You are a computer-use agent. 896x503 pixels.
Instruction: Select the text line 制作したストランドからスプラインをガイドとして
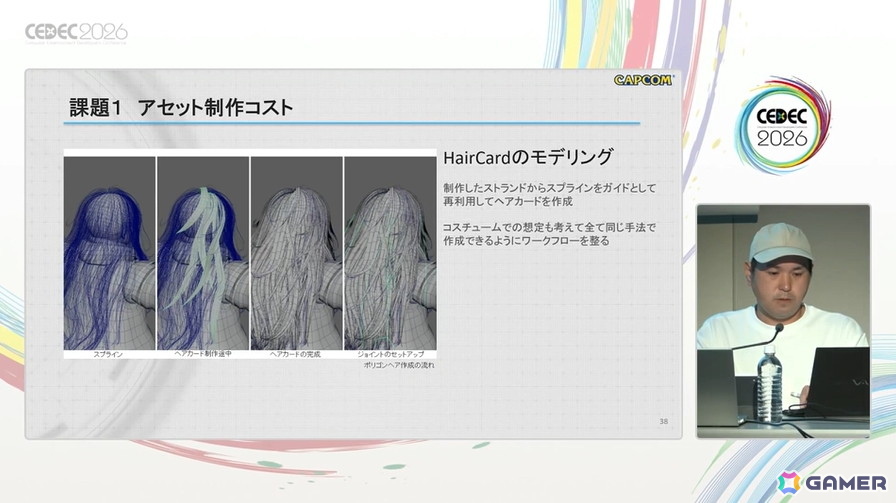point(550,188)
